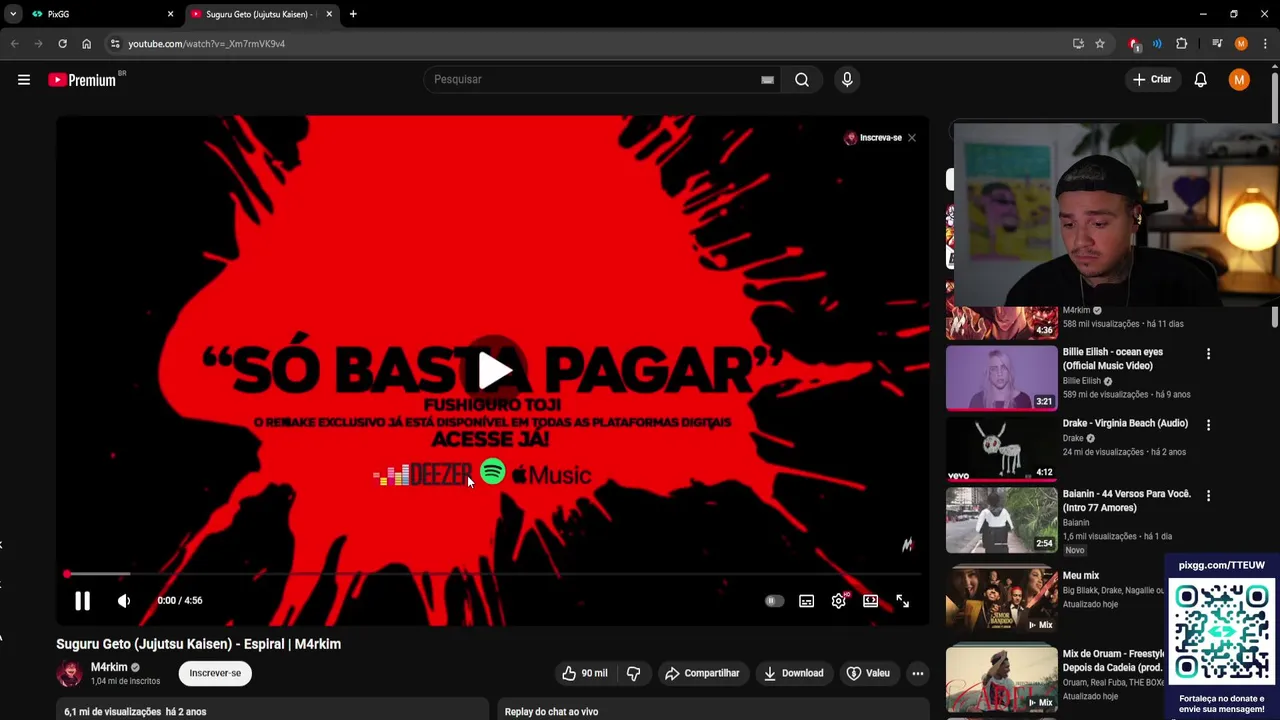Close the Suguru Geto YouTube tab

(x=329, y=14)
